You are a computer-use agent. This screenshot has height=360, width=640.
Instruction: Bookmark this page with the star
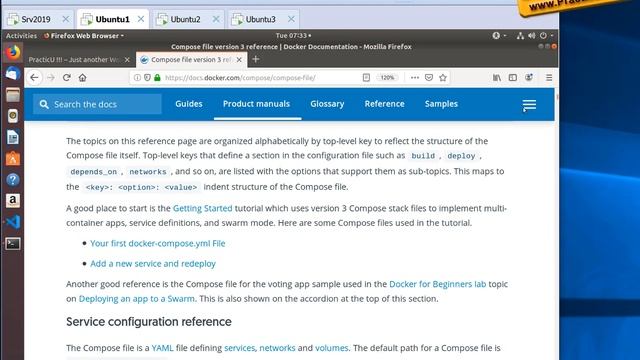[x=443, y=78]
